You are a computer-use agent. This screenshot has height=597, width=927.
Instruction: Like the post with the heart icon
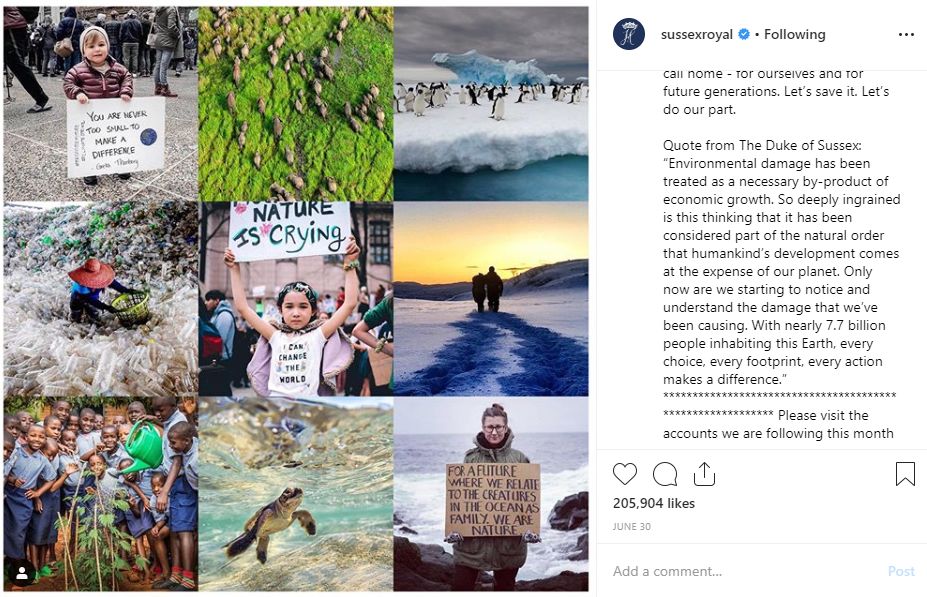[624, 474]
